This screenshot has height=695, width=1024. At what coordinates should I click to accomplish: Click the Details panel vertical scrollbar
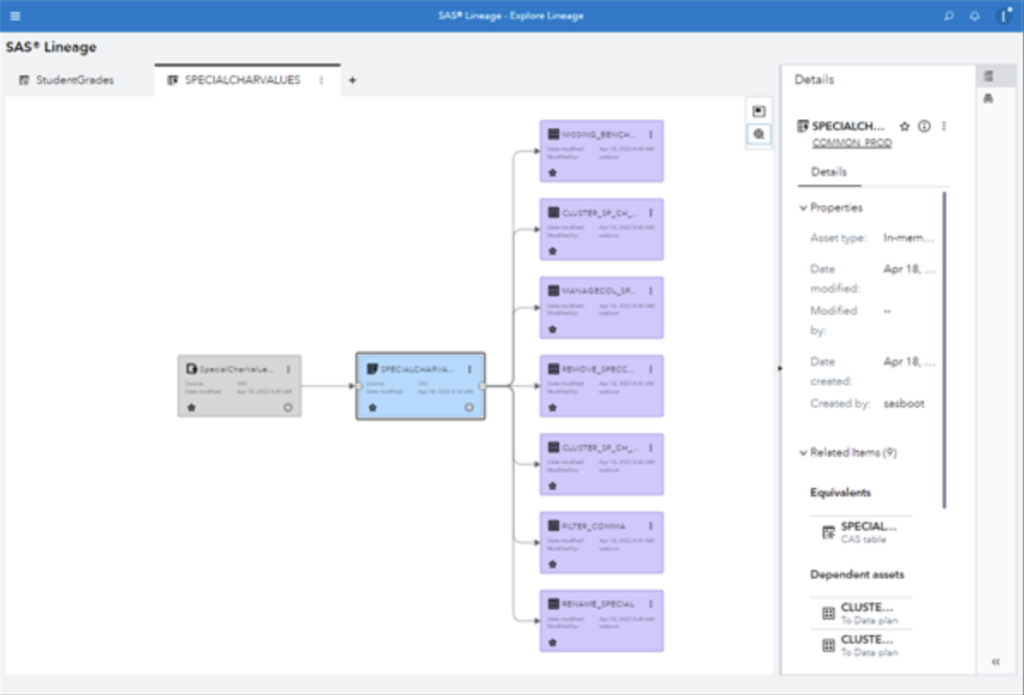(944, 349)
